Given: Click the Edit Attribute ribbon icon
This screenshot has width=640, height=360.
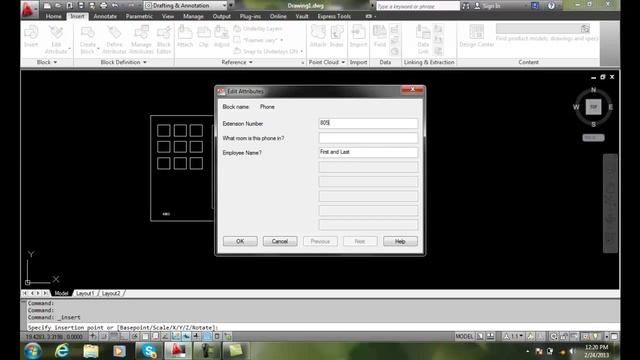Looking at the screenshot, I should pyautogui.click(x=56, y=39).
